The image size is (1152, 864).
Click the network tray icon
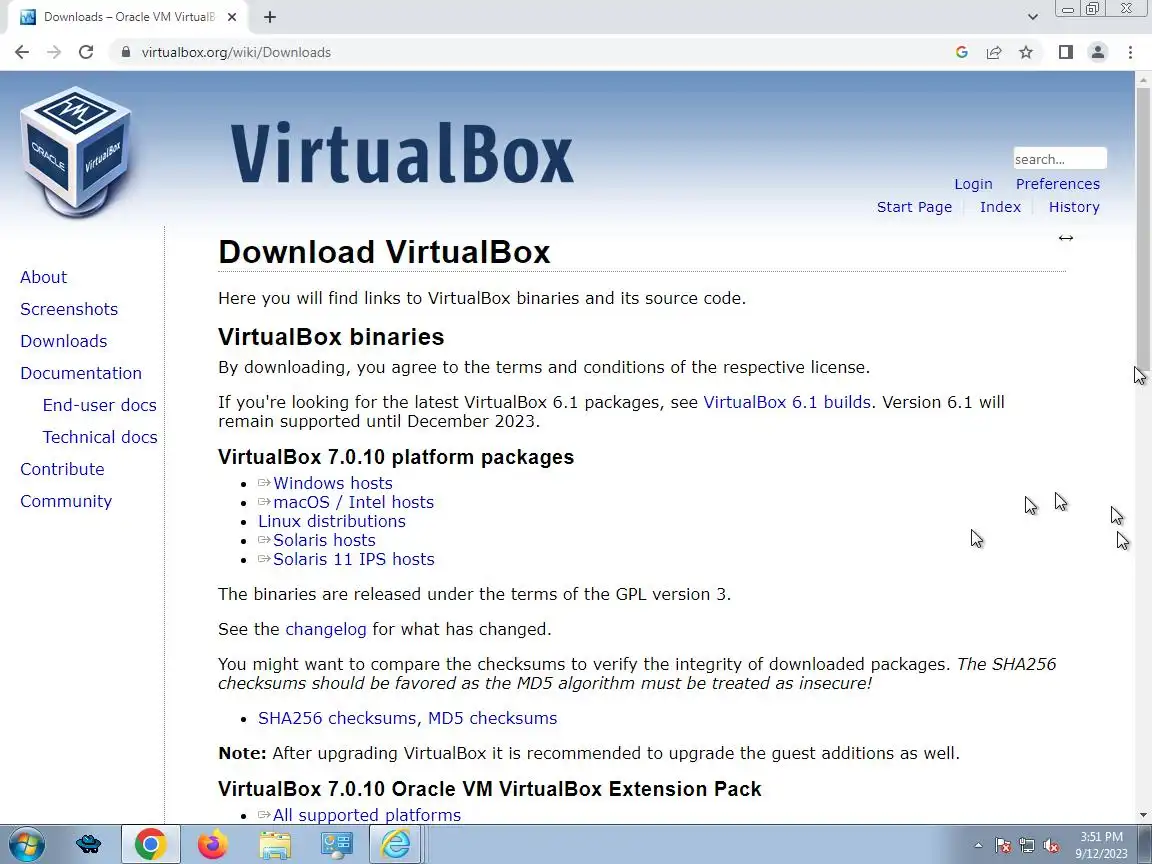[x=1026, y=846]
